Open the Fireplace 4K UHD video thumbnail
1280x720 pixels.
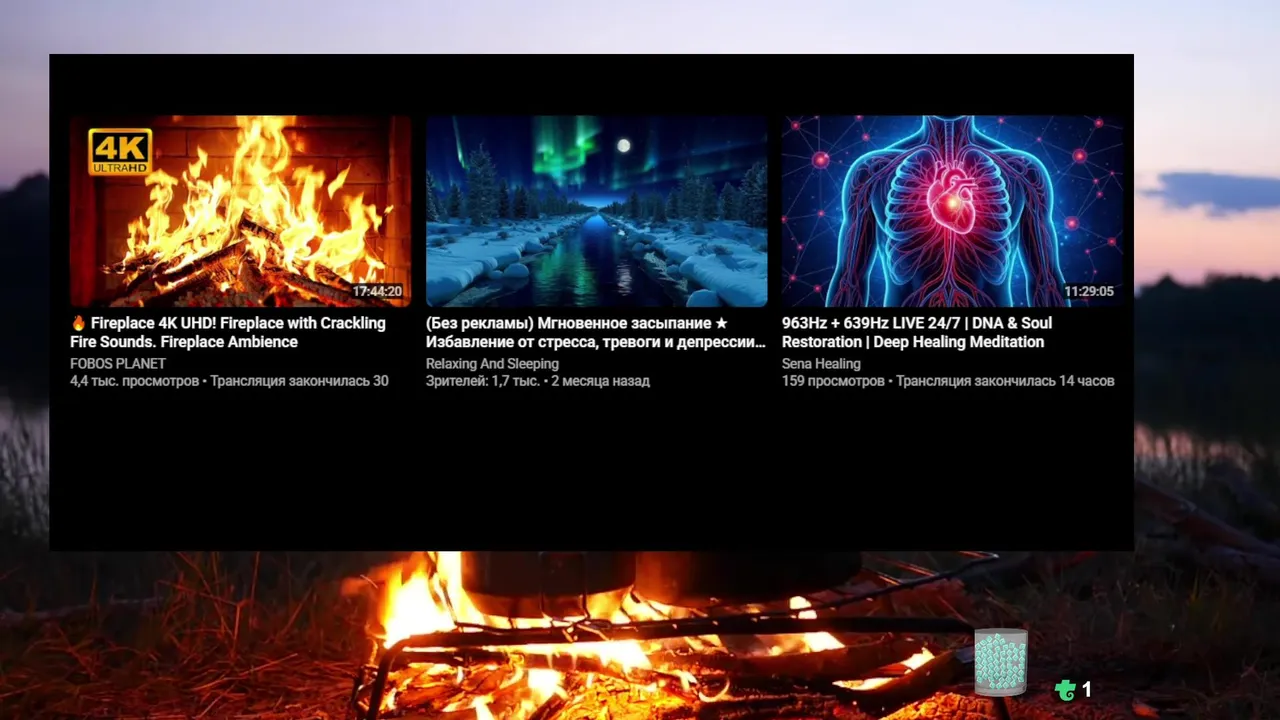(x=240, y=211)
